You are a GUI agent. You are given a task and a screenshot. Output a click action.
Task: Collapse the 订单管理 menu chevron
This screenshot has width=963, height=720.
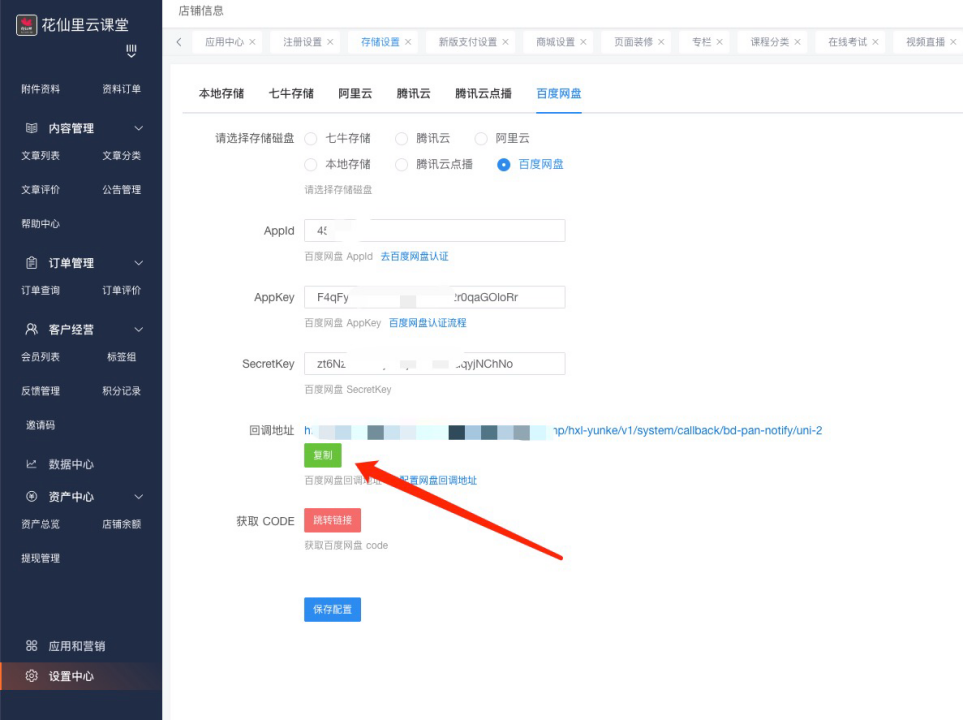coord(139,263)
